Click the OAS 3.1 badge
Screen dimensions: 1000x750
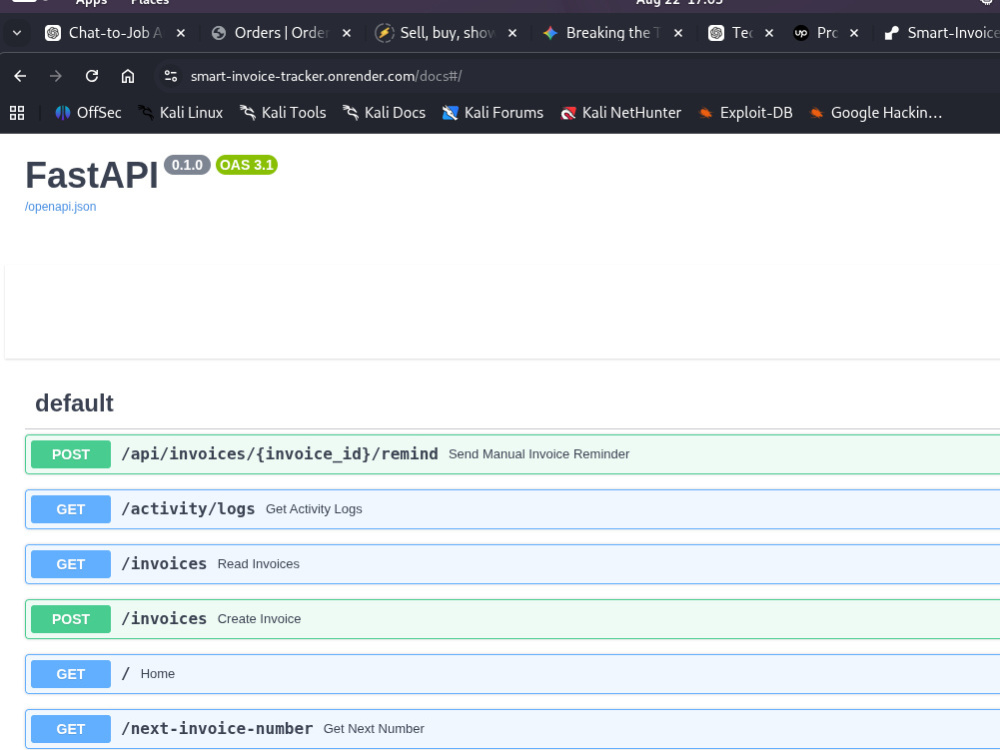246,165
